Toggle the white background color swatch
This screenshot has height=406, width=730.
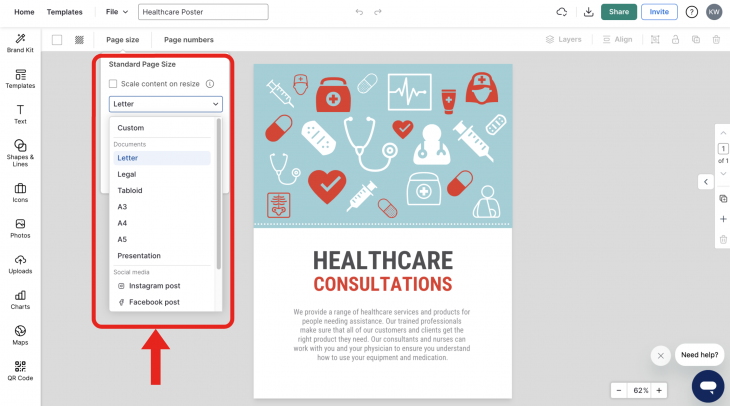[x=57, y=40]
